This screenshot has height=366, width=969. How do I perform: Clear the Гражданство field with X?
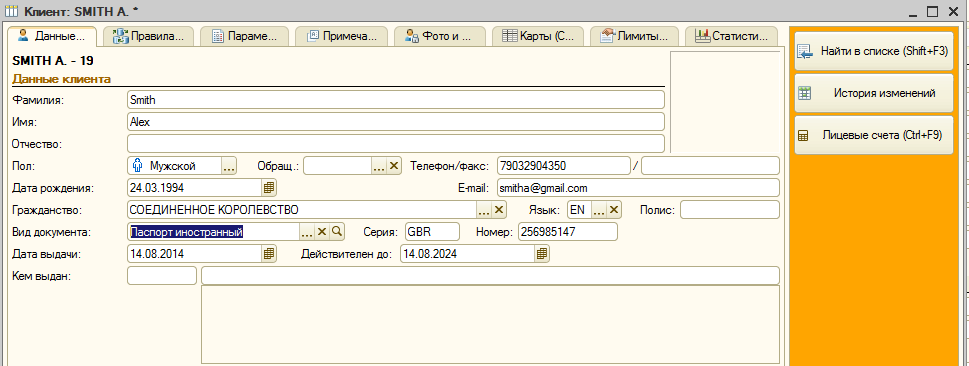coord(499,210)
